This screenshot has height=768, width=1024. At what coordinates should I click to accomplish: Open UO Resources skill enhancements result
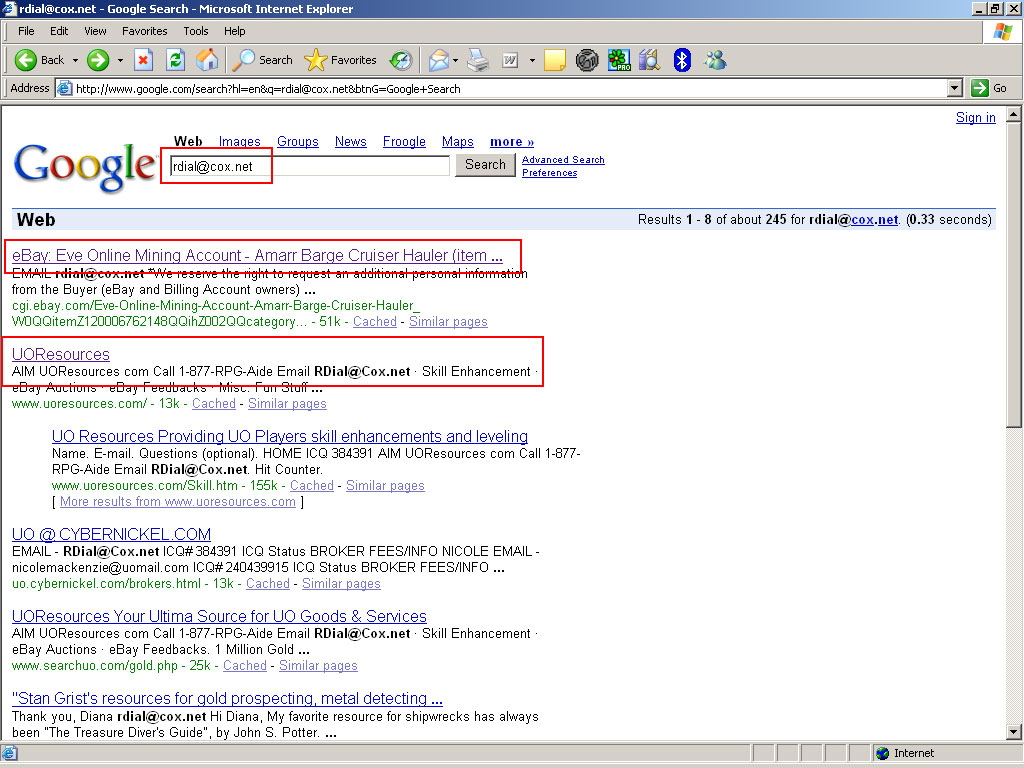tap(290, 436)
